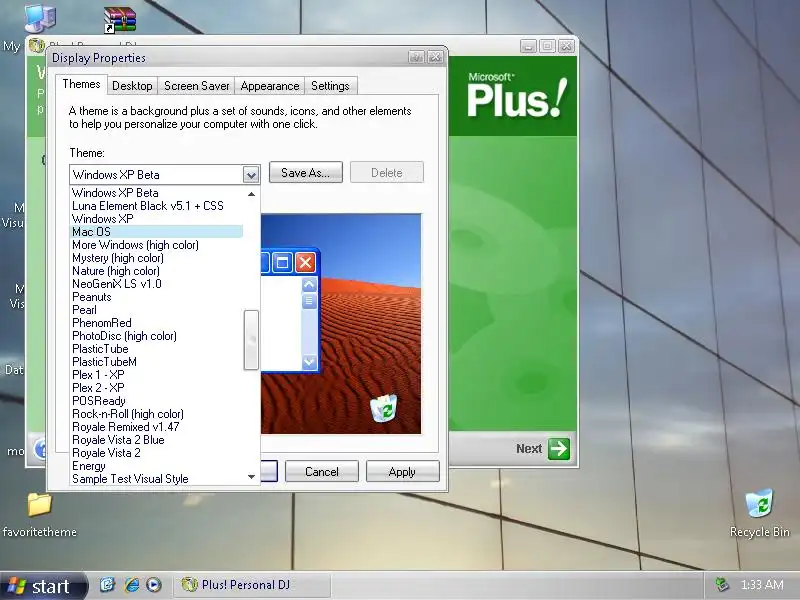Screen dimensions: 800x600
Task: Switch to the Desktop tab
Action: pyautogui.click(x=132, y=86)
